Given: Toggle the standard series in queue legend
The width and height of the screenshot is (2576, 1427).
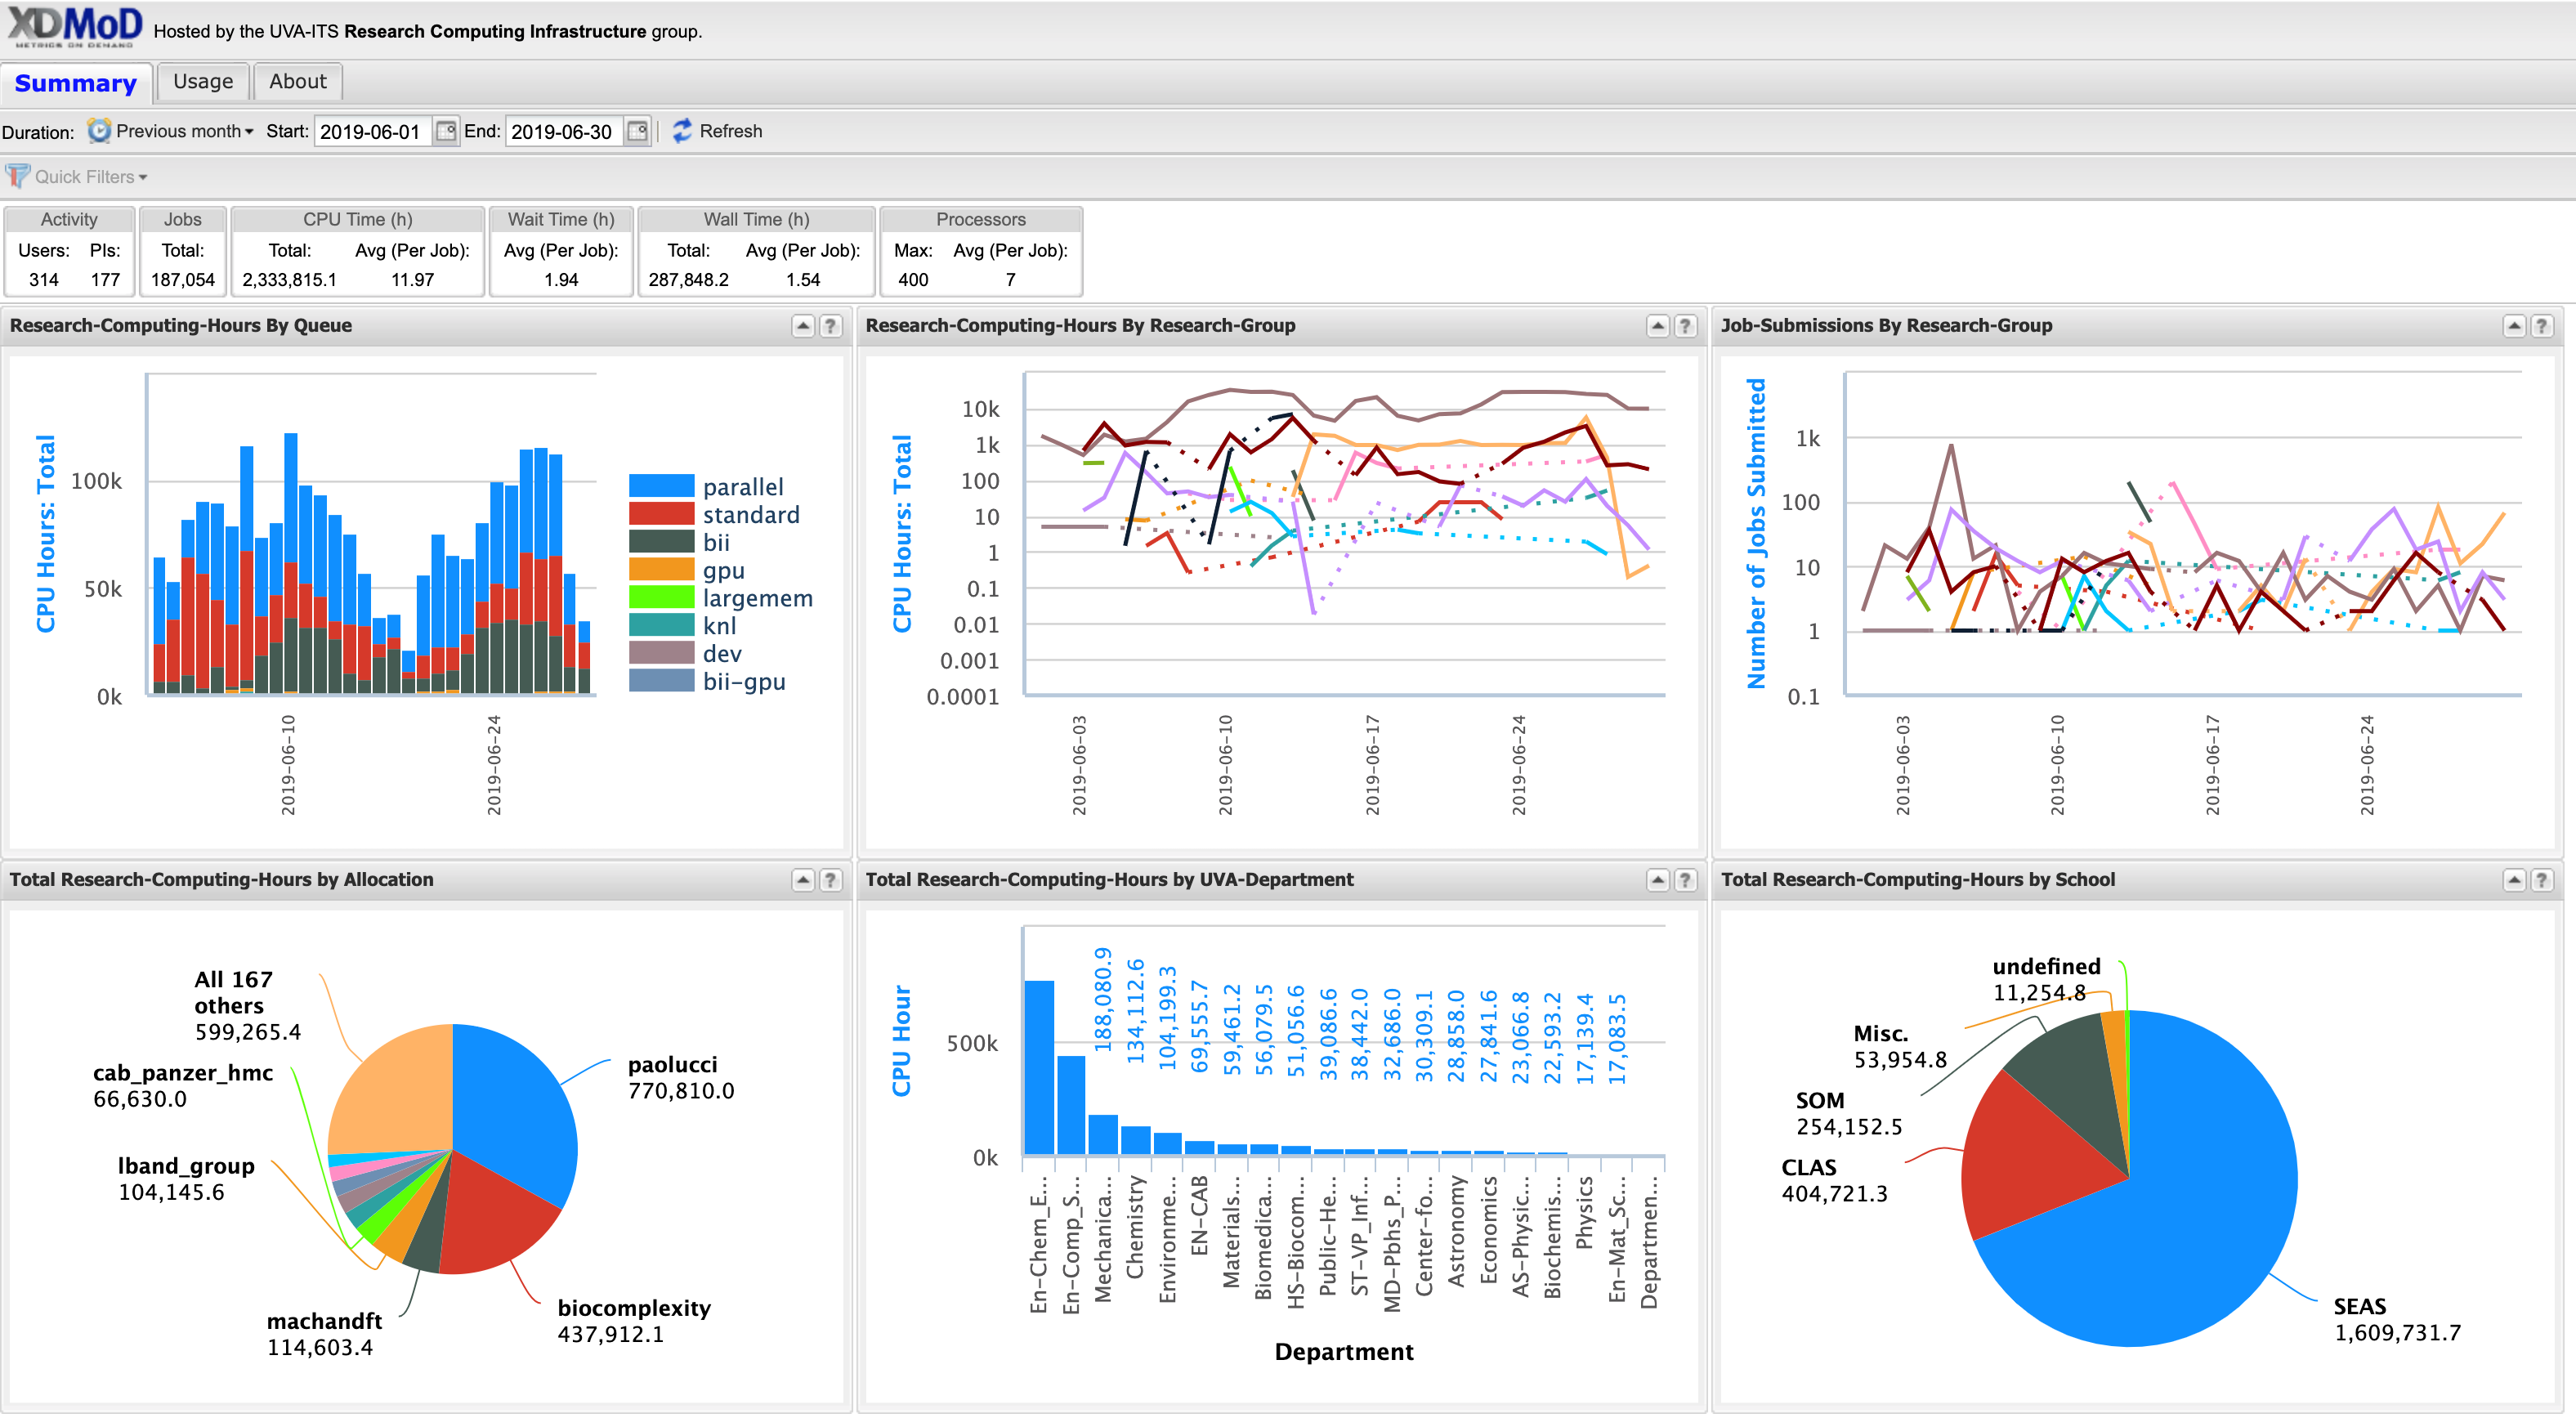Looking at the screenshot, I should [x=750, y=515].
